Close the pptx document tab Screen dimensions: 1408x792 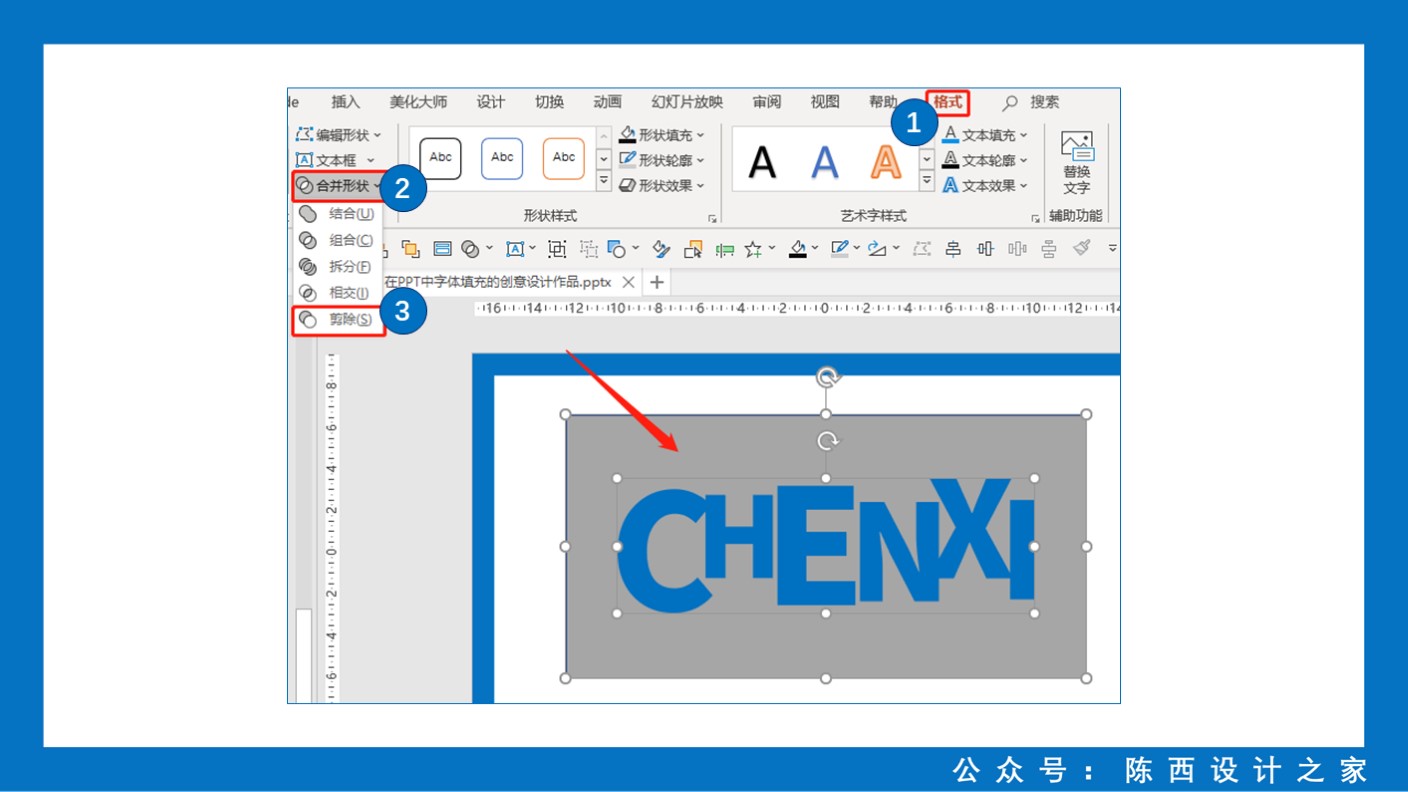point(628,282)
